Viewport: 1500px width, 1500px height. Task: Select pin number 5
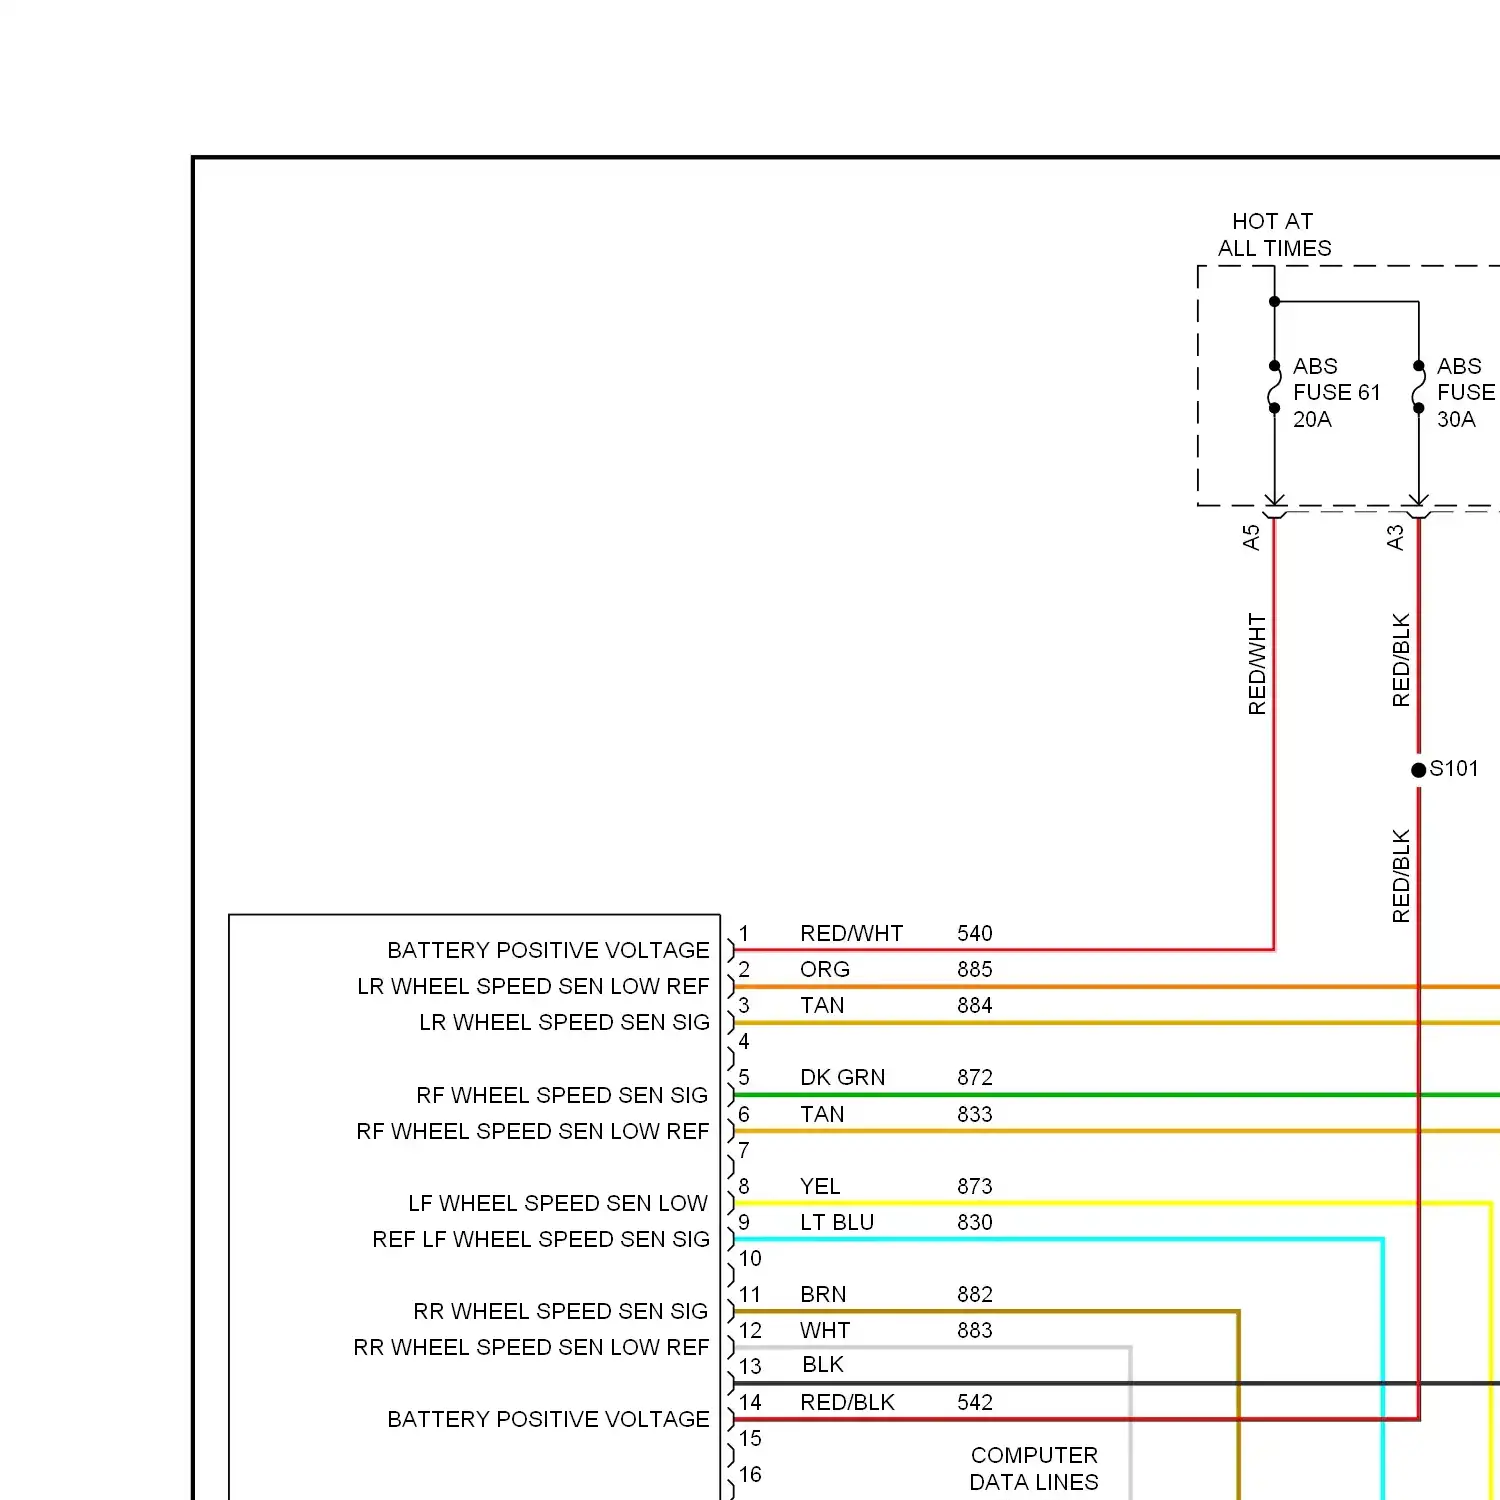[744, 1077]
